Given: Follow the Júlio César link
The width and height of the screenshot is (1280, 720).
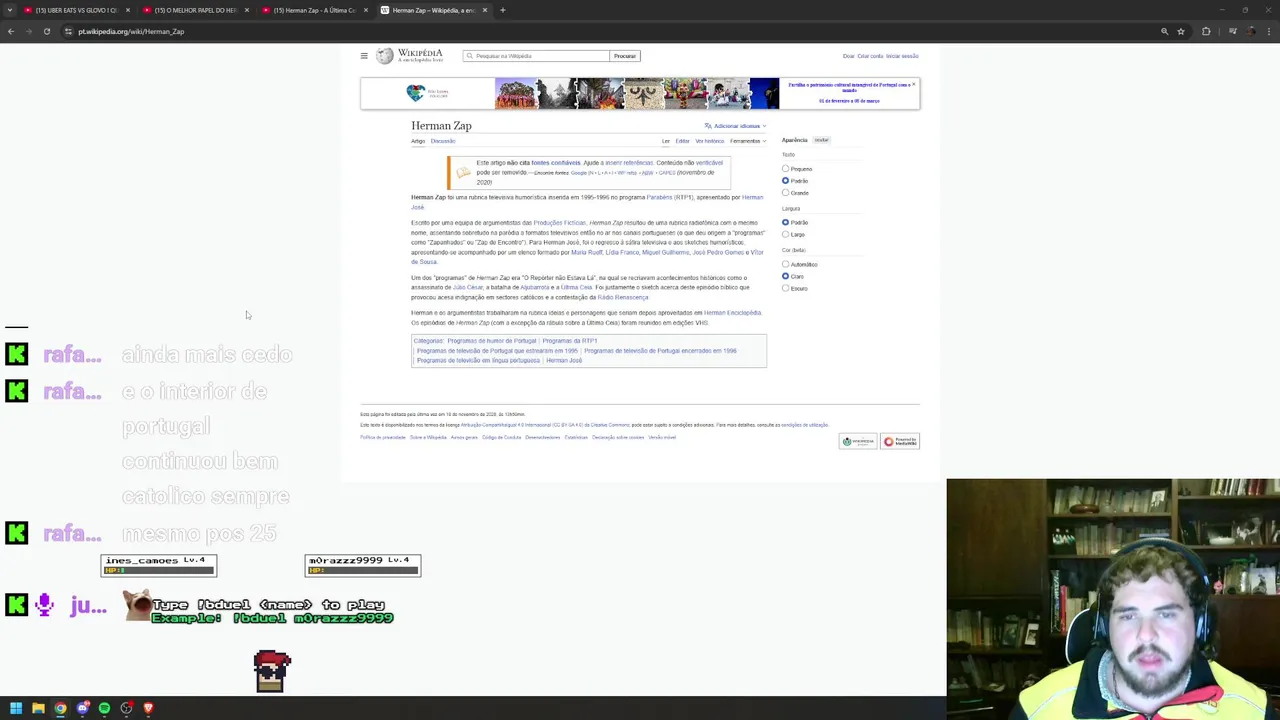Looking at the screenshot, I should [468, 287].
